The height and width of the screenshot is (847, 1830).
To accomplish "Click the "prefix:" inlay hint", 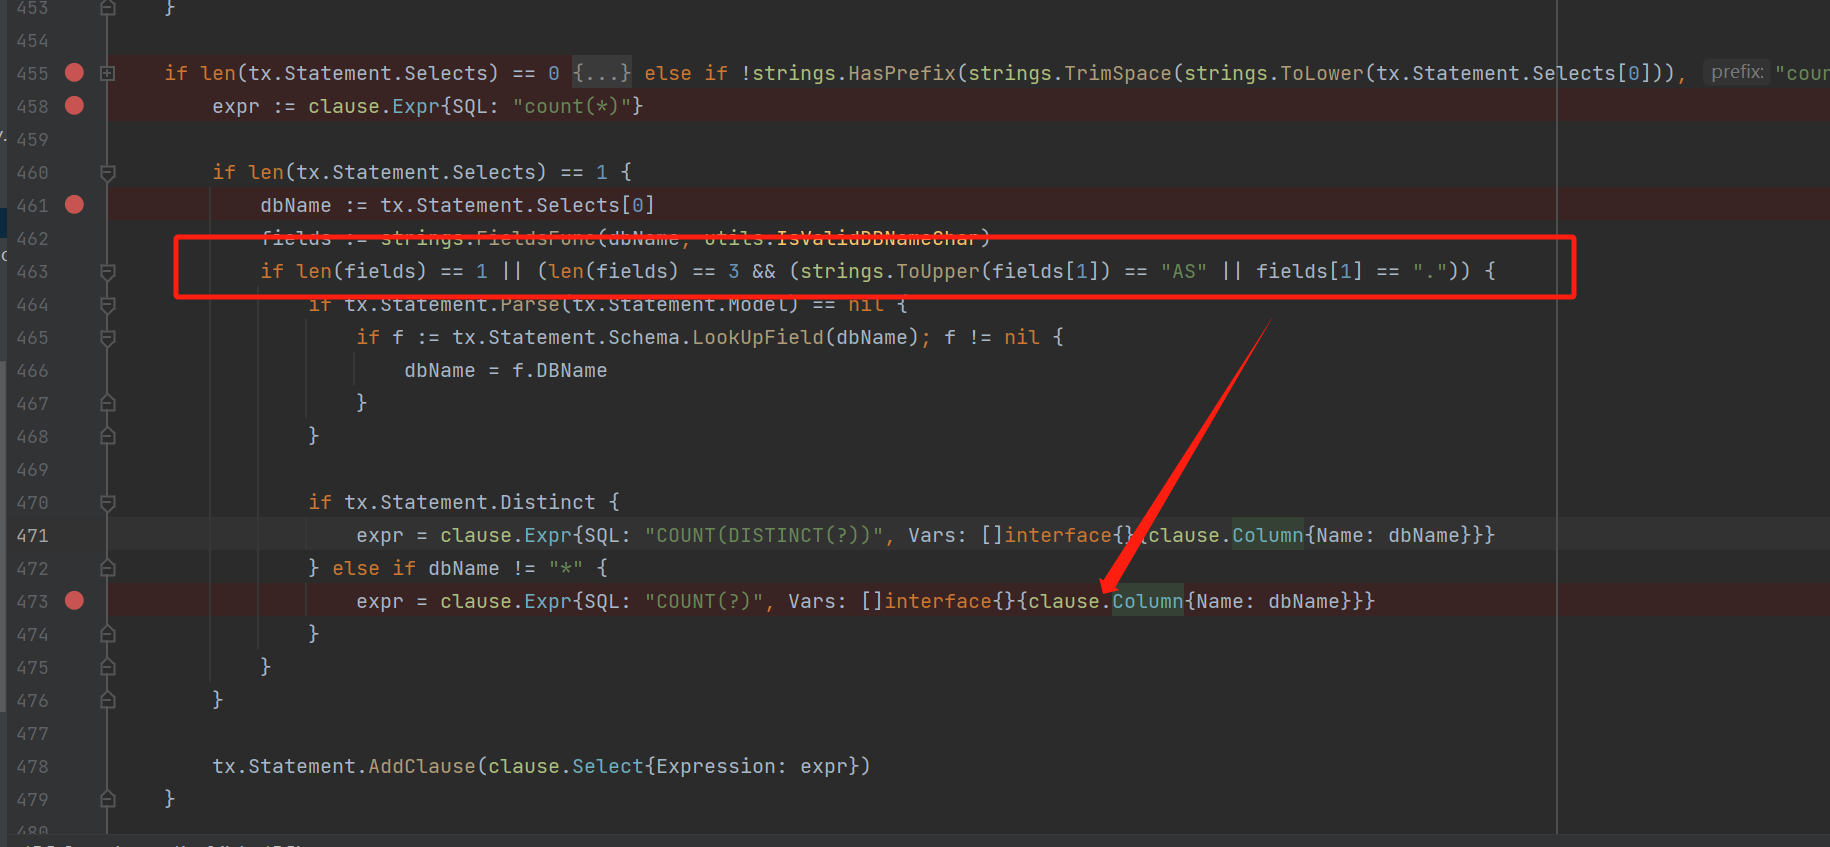I will pos(1736,72).
